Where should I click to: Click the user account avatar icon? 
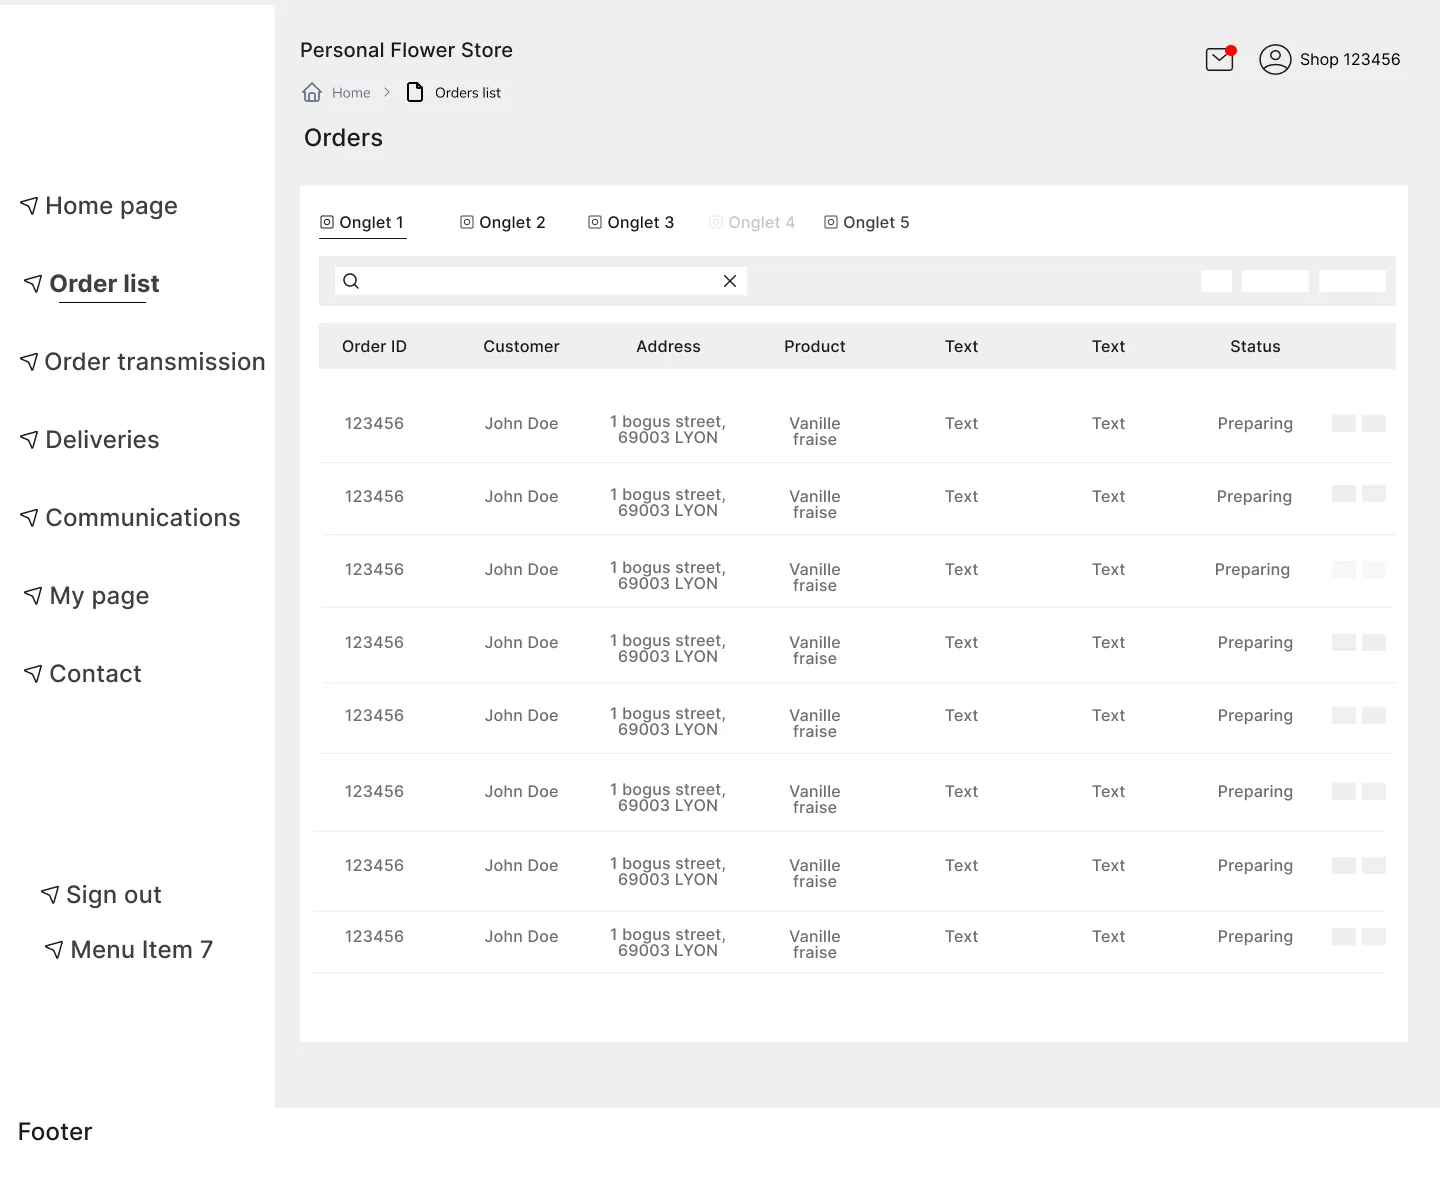(x=1275, y=59)
